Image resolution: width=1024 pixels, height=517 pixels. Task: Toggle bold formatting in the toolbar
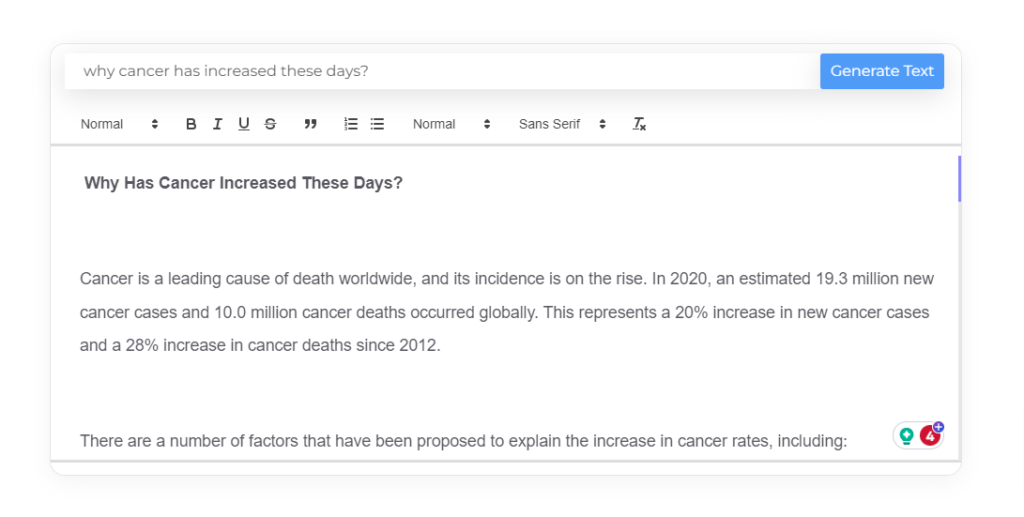point(191,124)
